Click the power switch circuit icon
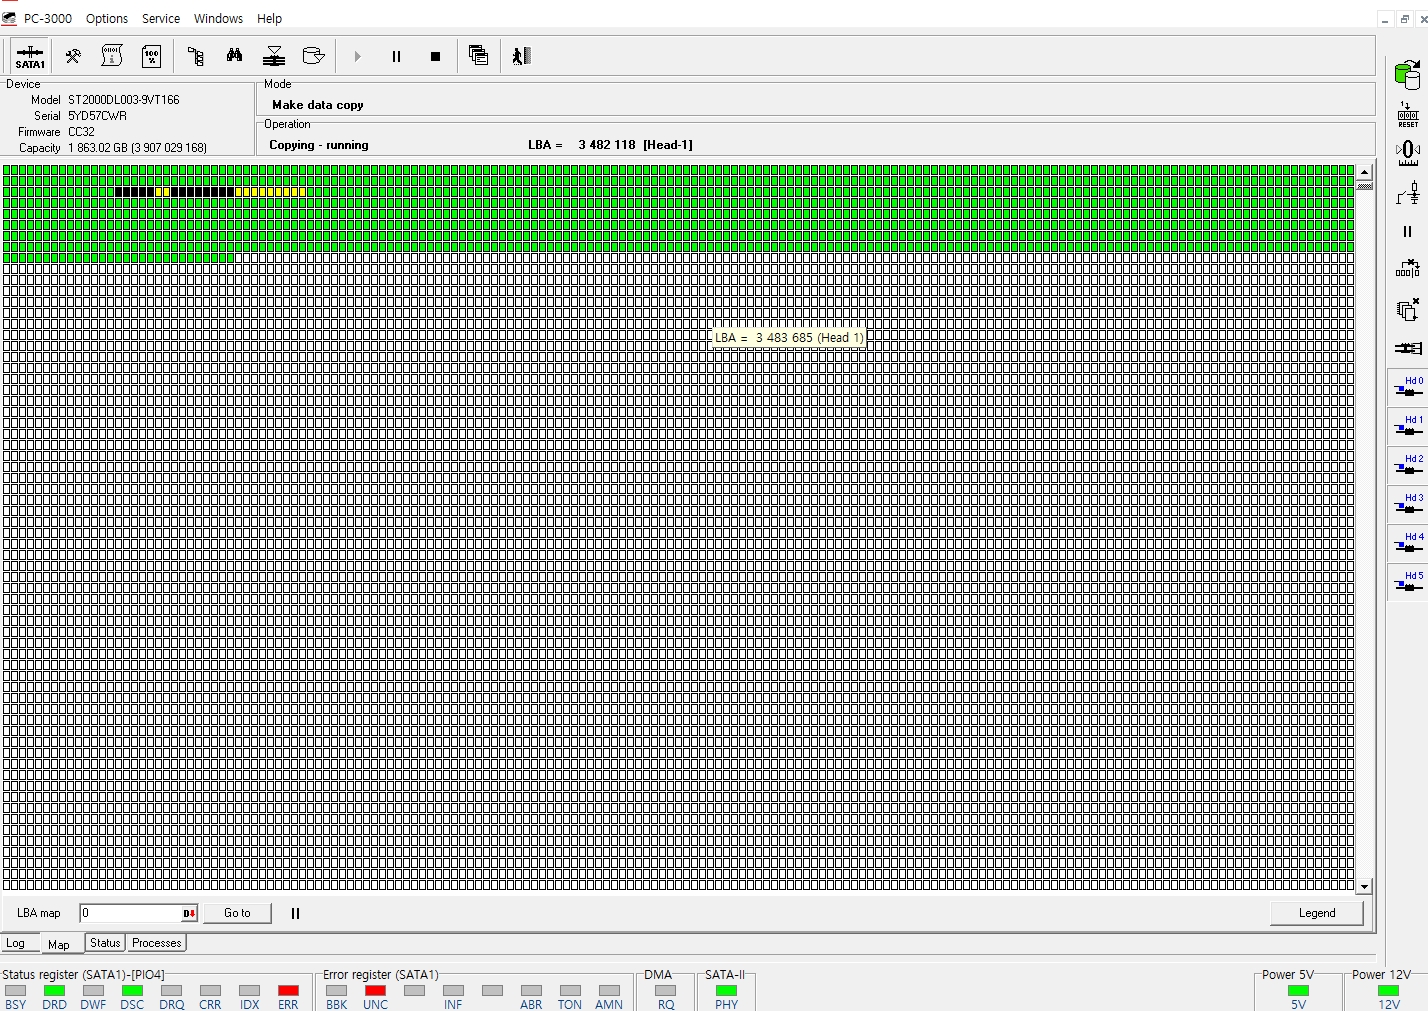Viewport: 1428px width, 1011px height. (x=1408, y=192)
